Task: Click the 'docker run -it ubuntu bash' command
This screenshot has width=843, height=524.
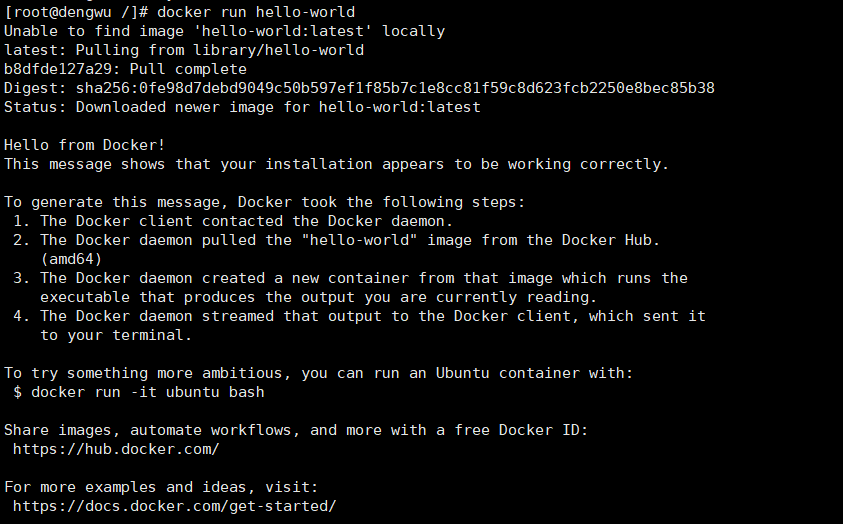Action: 148,392
